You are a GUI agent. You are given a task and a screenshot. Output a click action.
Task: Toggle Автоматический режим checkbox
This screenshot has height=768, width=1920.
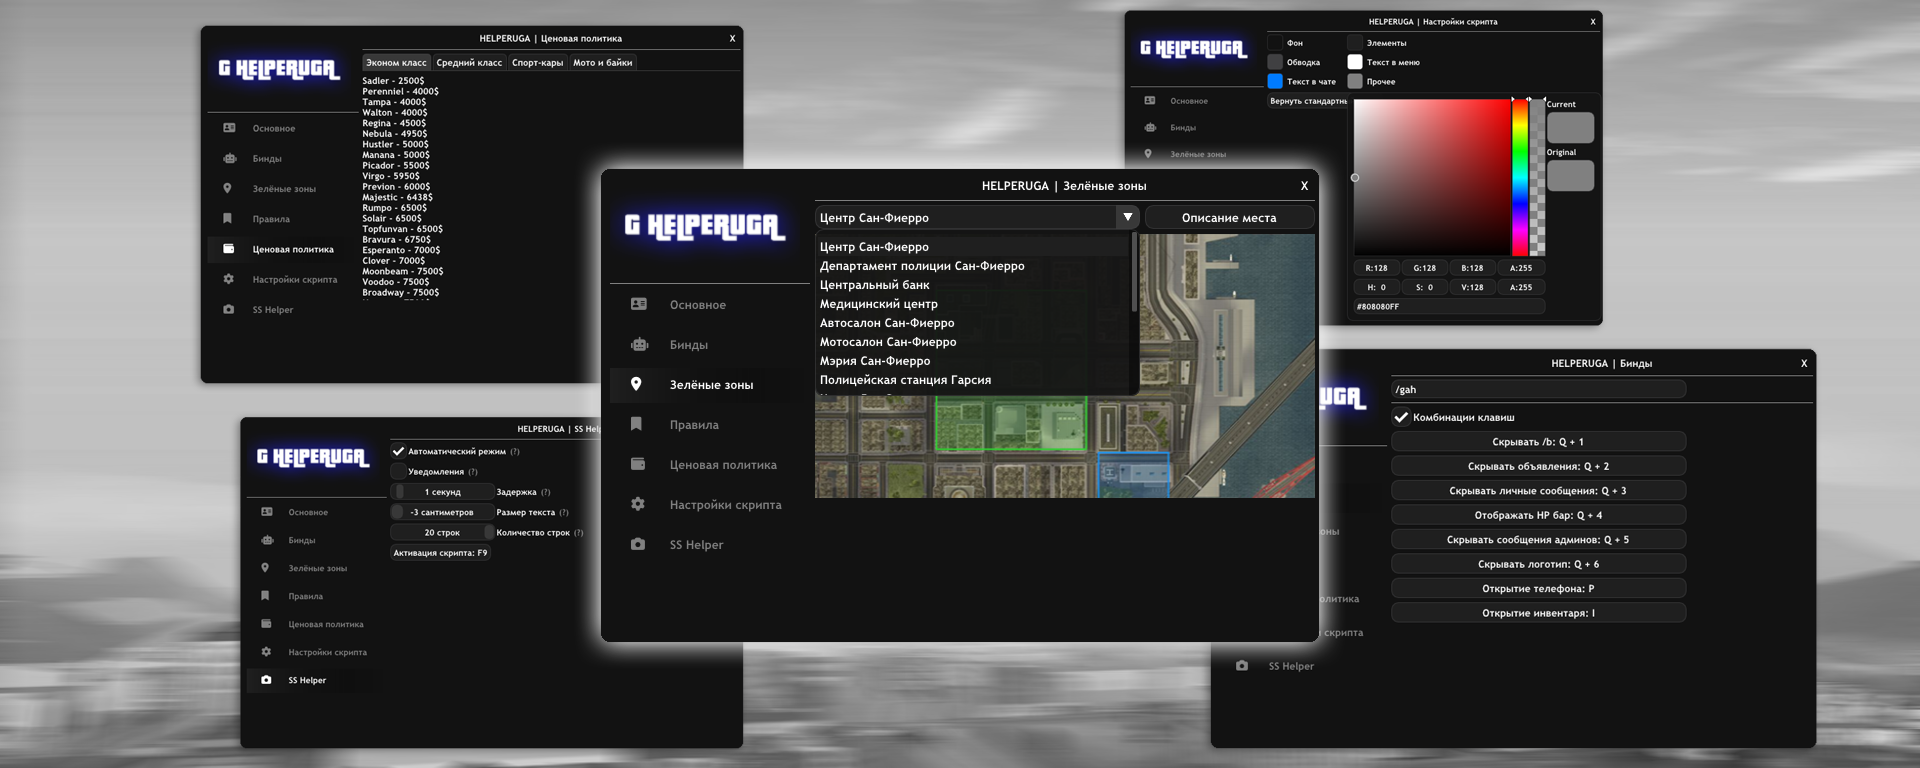tap(398, 451)
